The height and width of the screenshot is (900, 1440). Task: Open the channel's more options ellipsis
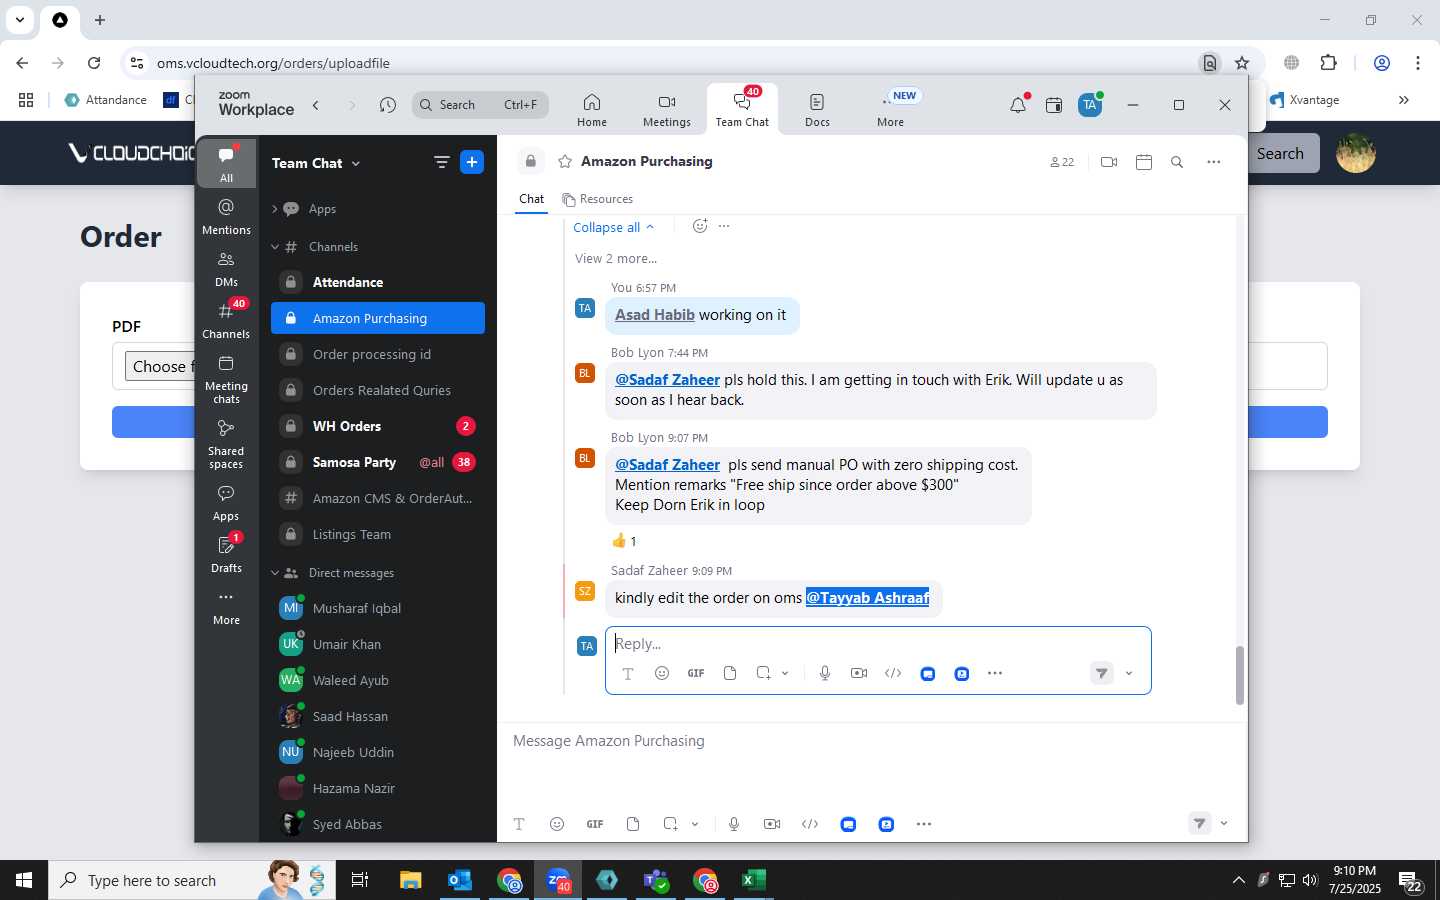point(1214,162)
